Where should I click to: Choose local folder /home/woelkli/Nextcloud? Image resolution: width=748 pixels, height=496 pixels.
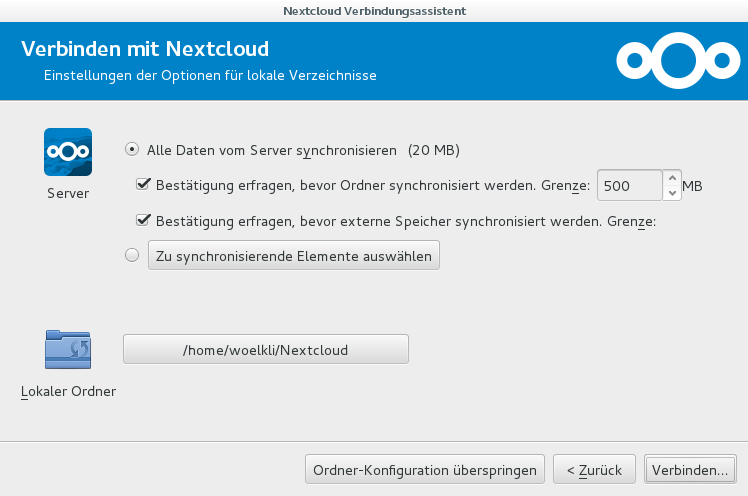pos(266,349)
